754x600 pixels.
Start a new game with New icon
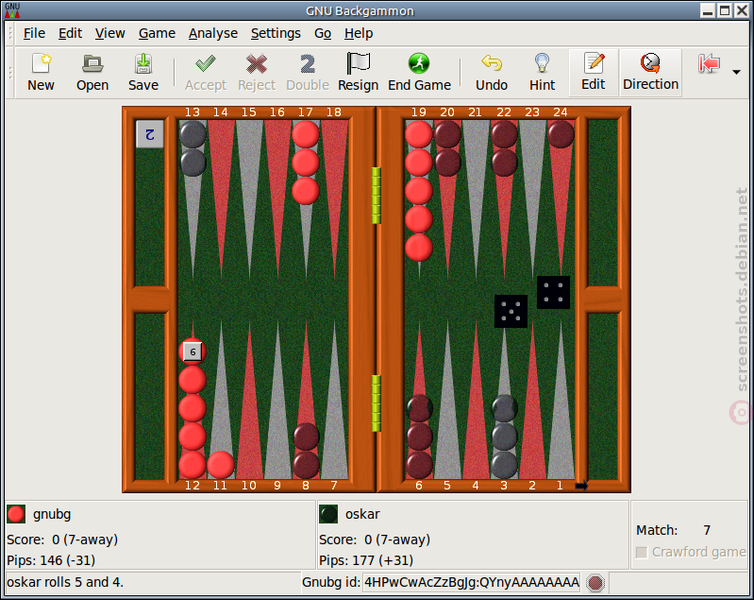(x=41, y=72)
